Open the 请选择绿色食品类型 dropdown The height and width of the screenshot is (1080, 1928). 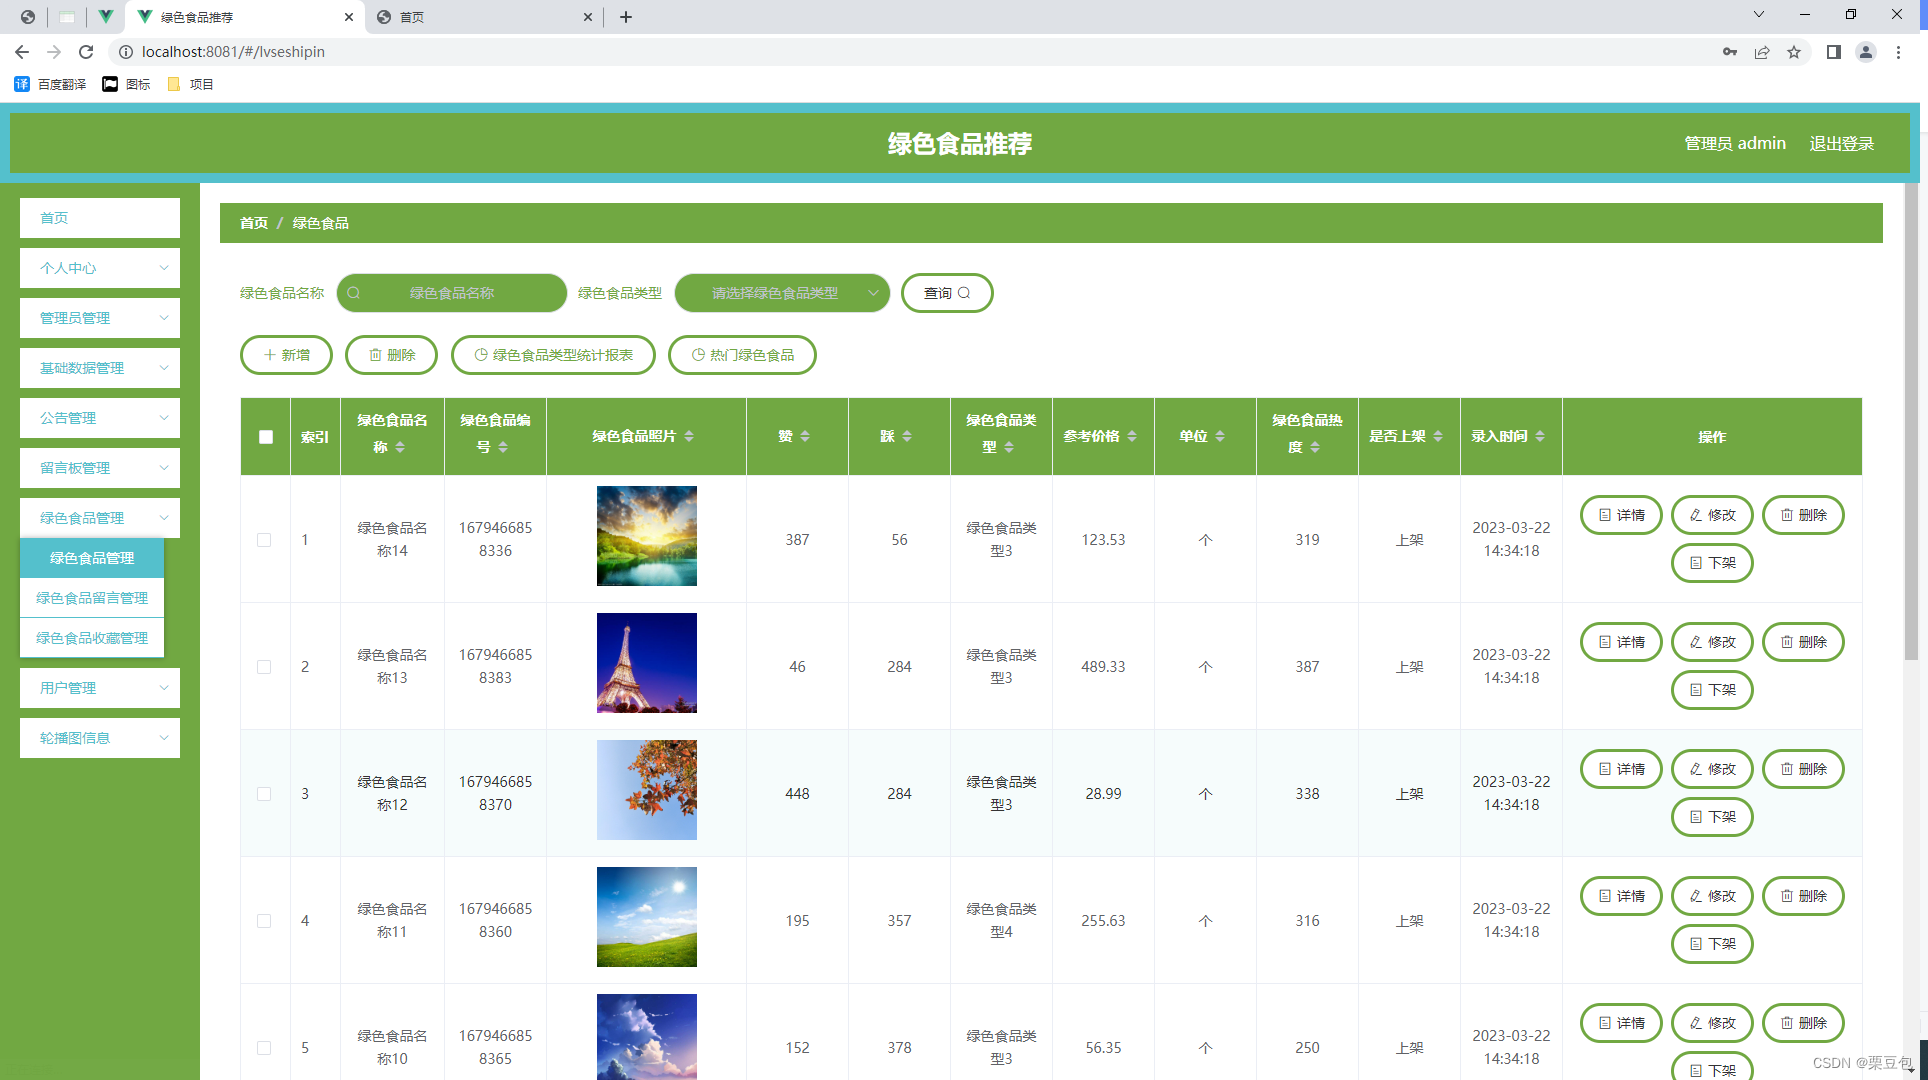click(x=782, y=293)
